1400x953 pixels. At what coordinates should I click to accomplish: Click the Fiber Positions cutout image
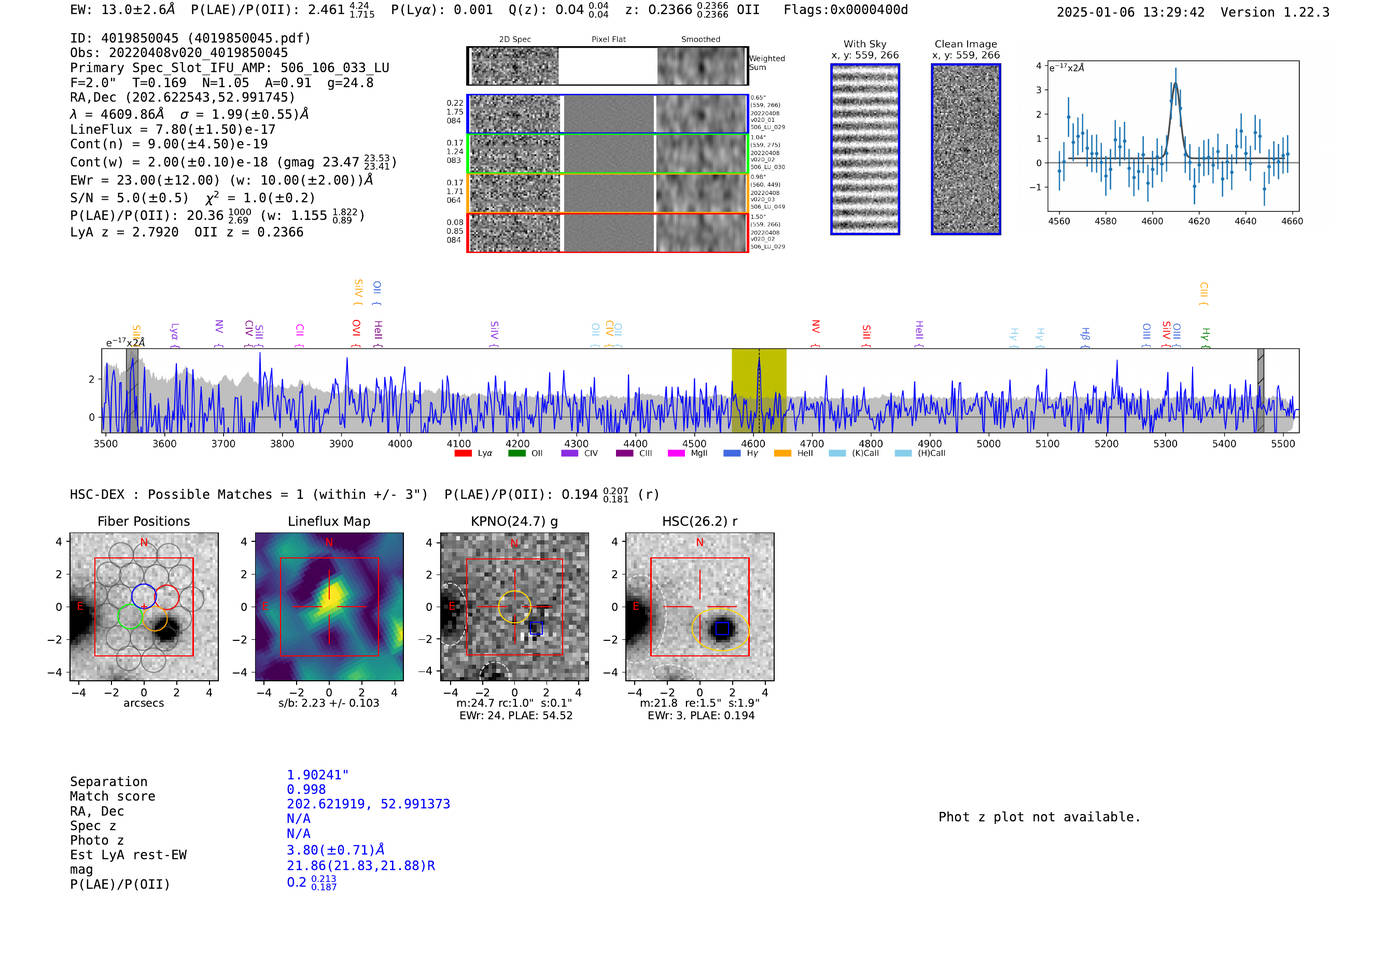tap(144, 607)
